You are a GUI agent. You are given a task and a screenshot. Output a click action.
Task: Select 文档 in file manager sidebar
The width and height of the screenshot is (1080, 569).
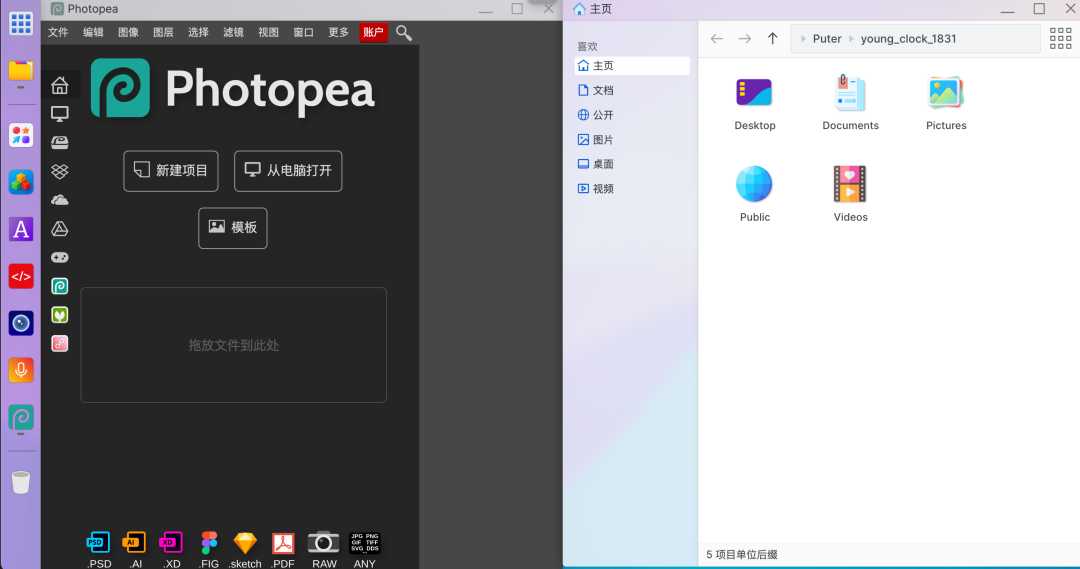click(x=632, y=90)
